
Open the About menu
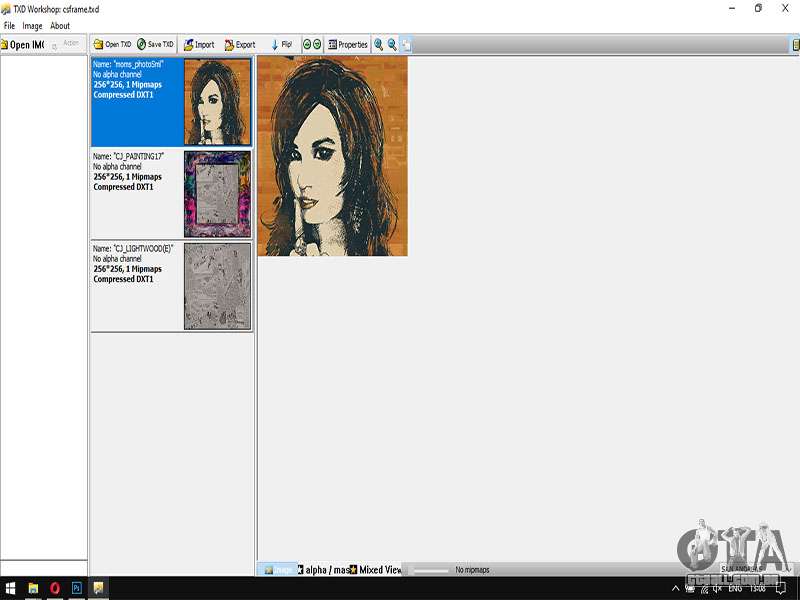60,25
